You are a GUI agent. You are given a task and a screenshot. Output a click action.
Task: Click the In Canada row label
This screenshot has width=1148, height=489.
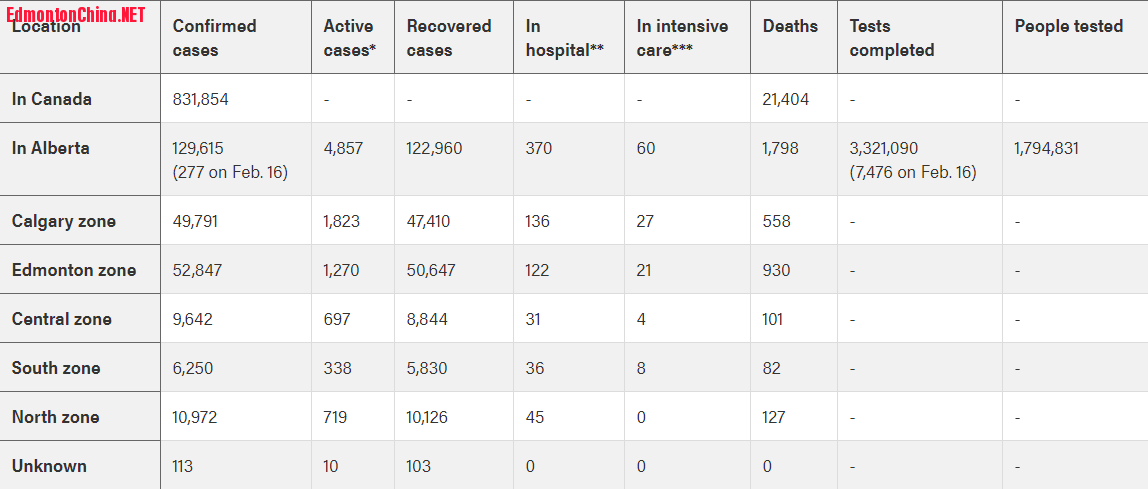(x=52, y=99)
